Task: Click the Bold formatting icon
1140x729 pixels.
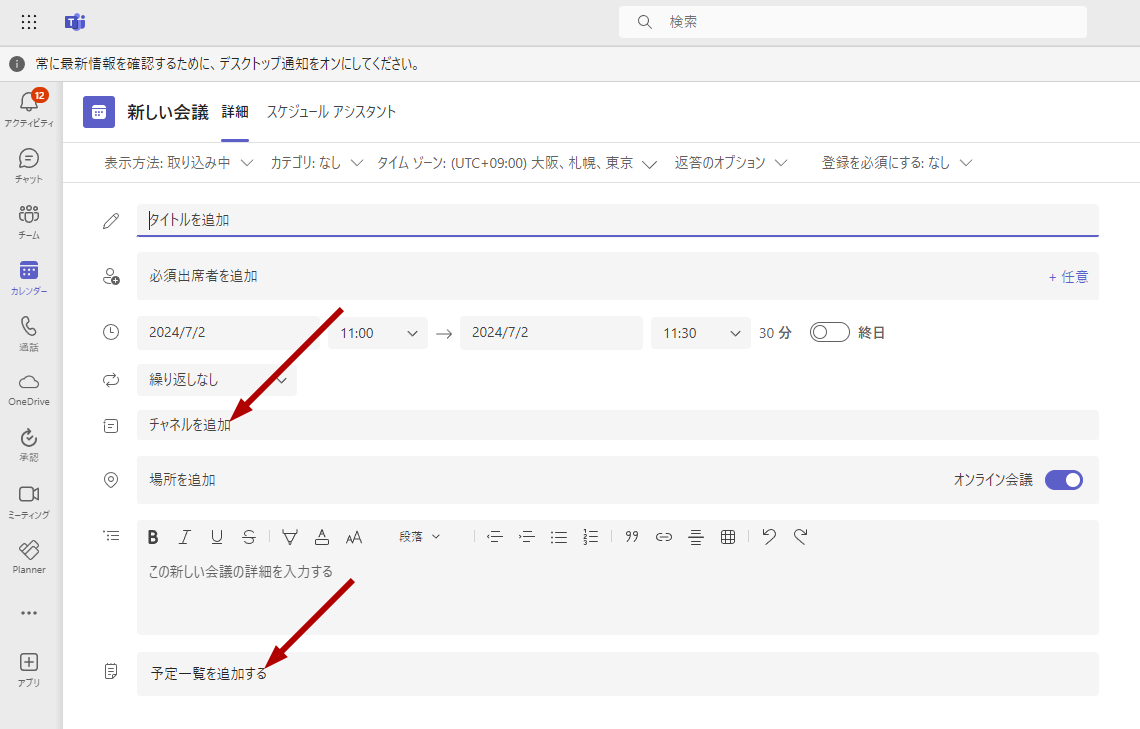Action: pos(153,537)
